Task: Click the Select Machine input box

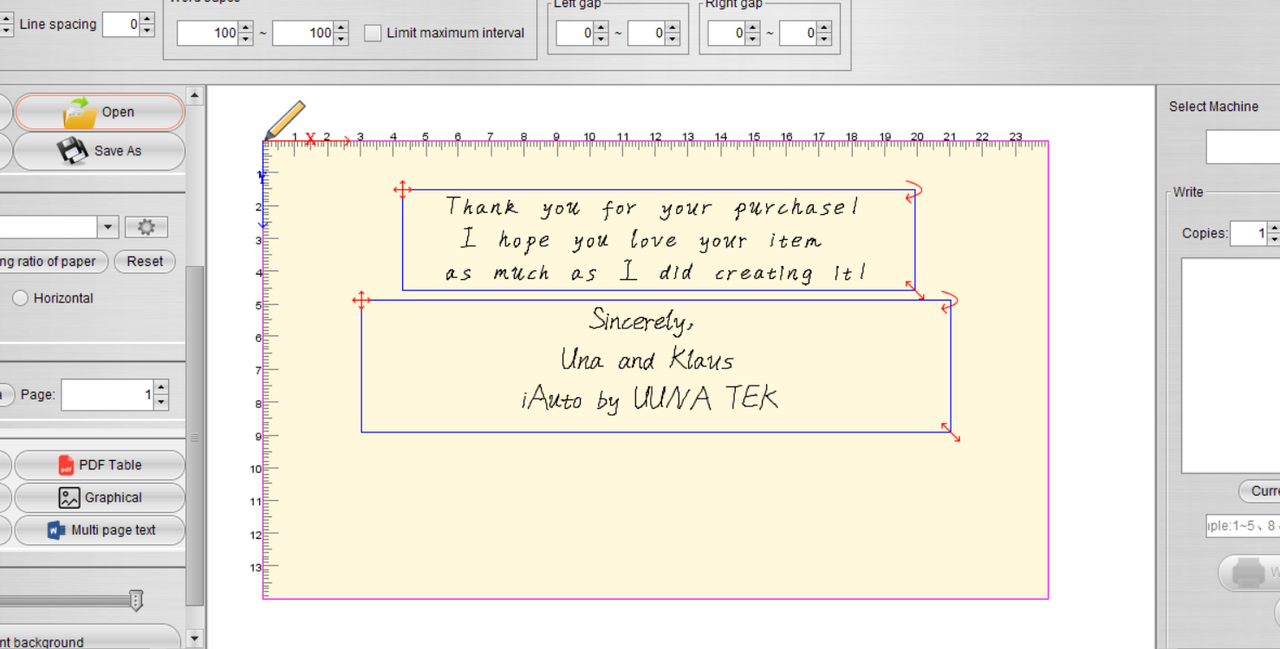Action: (1243, 147)
